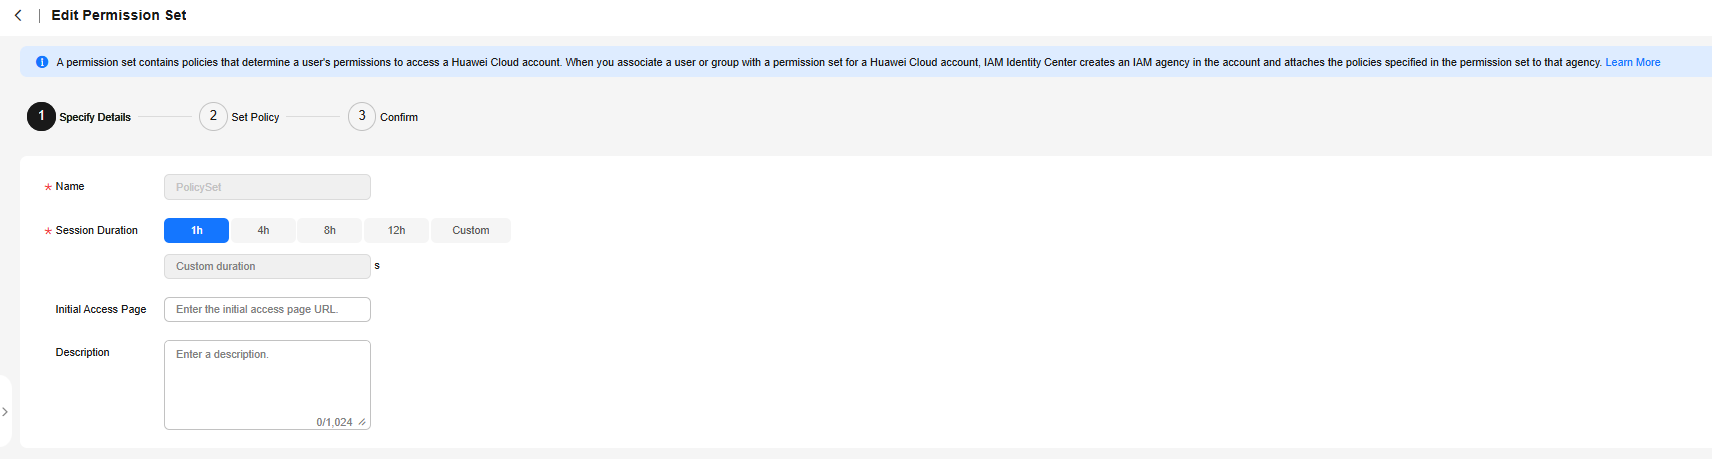The height and width of the screenshot is (459, 1712).
Task: Select the 4h session duration
Action: tap(263, 230)
